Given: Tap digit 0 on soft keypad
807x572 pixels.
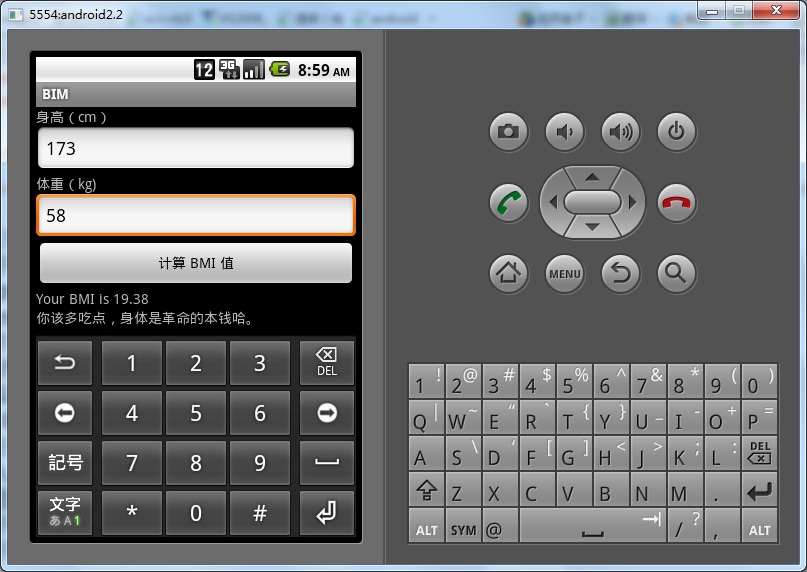Looking at the screenshot, I should pos(196,513).
